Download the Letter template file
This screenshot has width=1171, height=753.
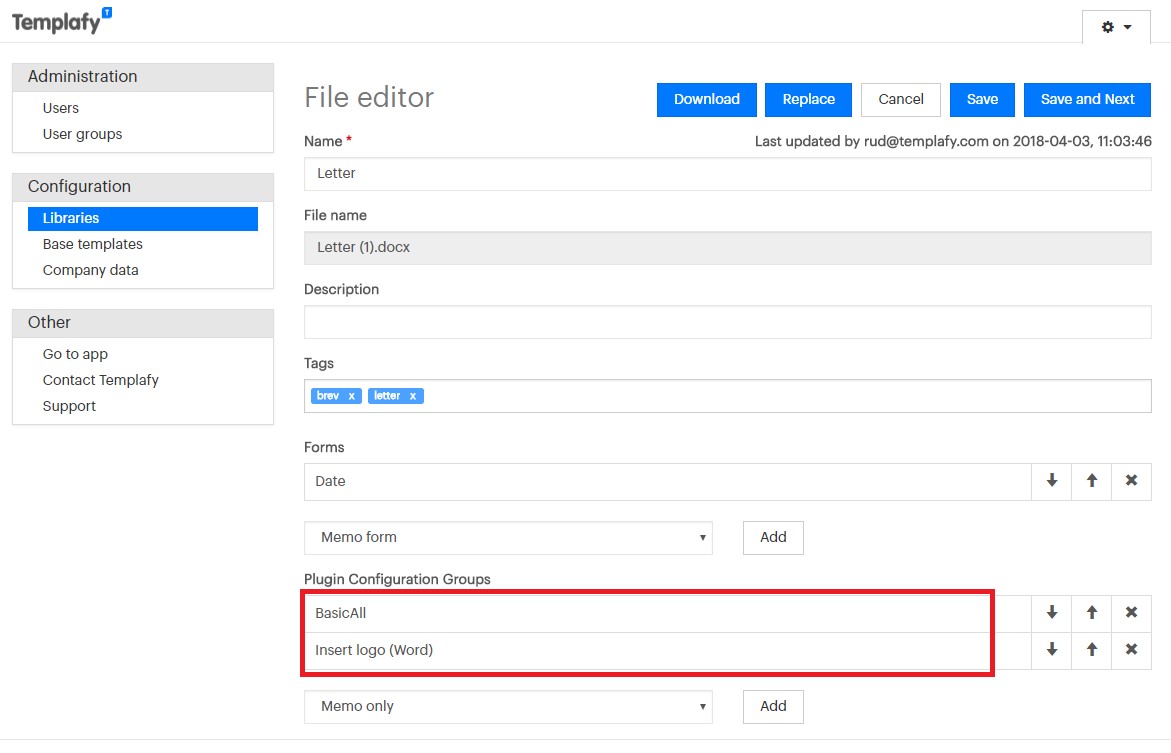[x=706, y=99]
